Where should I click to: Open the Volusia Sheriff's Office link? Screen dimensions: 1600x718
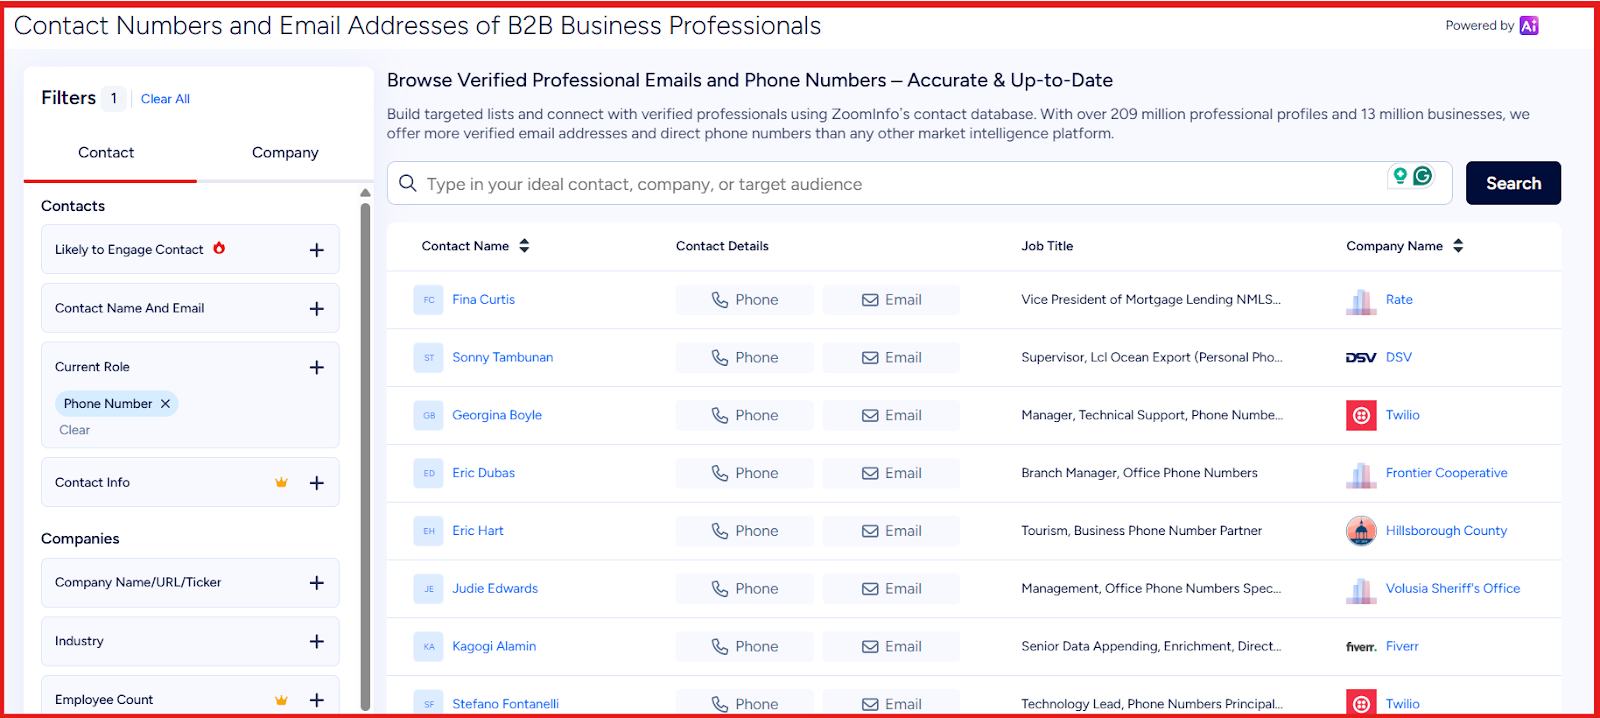coord(1453,589)
